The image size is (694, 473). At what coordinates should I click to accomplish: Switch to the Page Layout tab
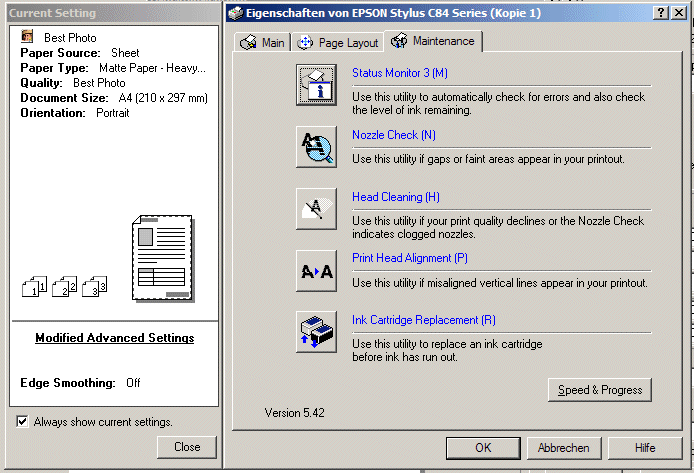337,42
